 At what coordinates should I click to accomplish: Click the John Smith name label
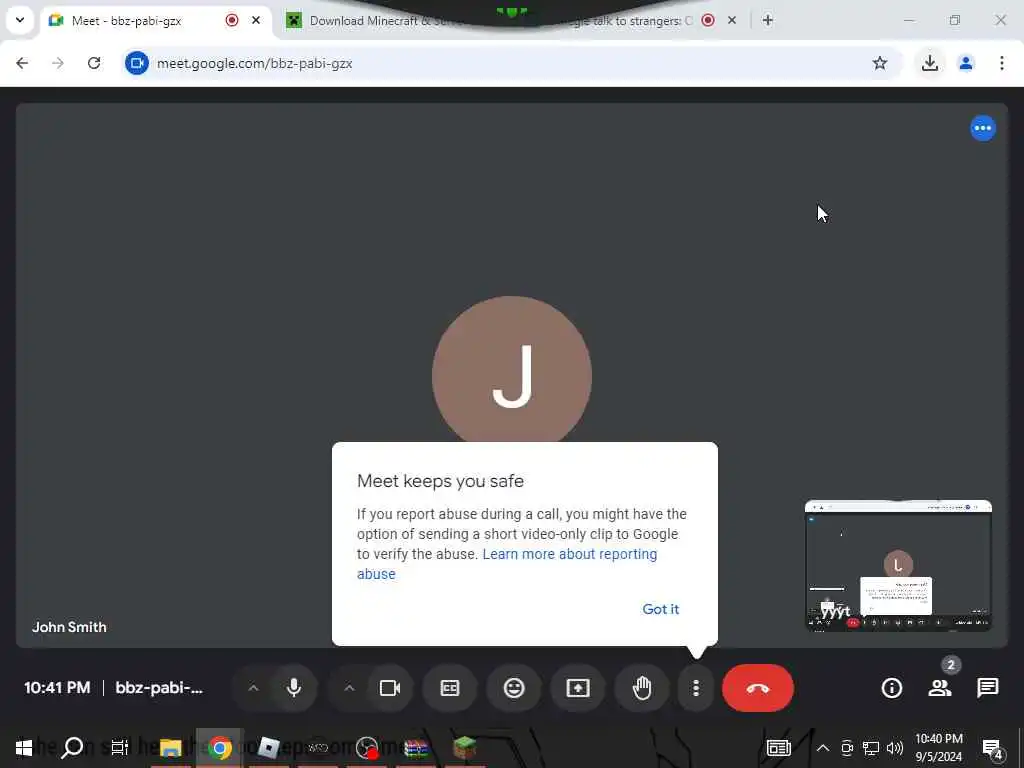click(x=69, y=627)
